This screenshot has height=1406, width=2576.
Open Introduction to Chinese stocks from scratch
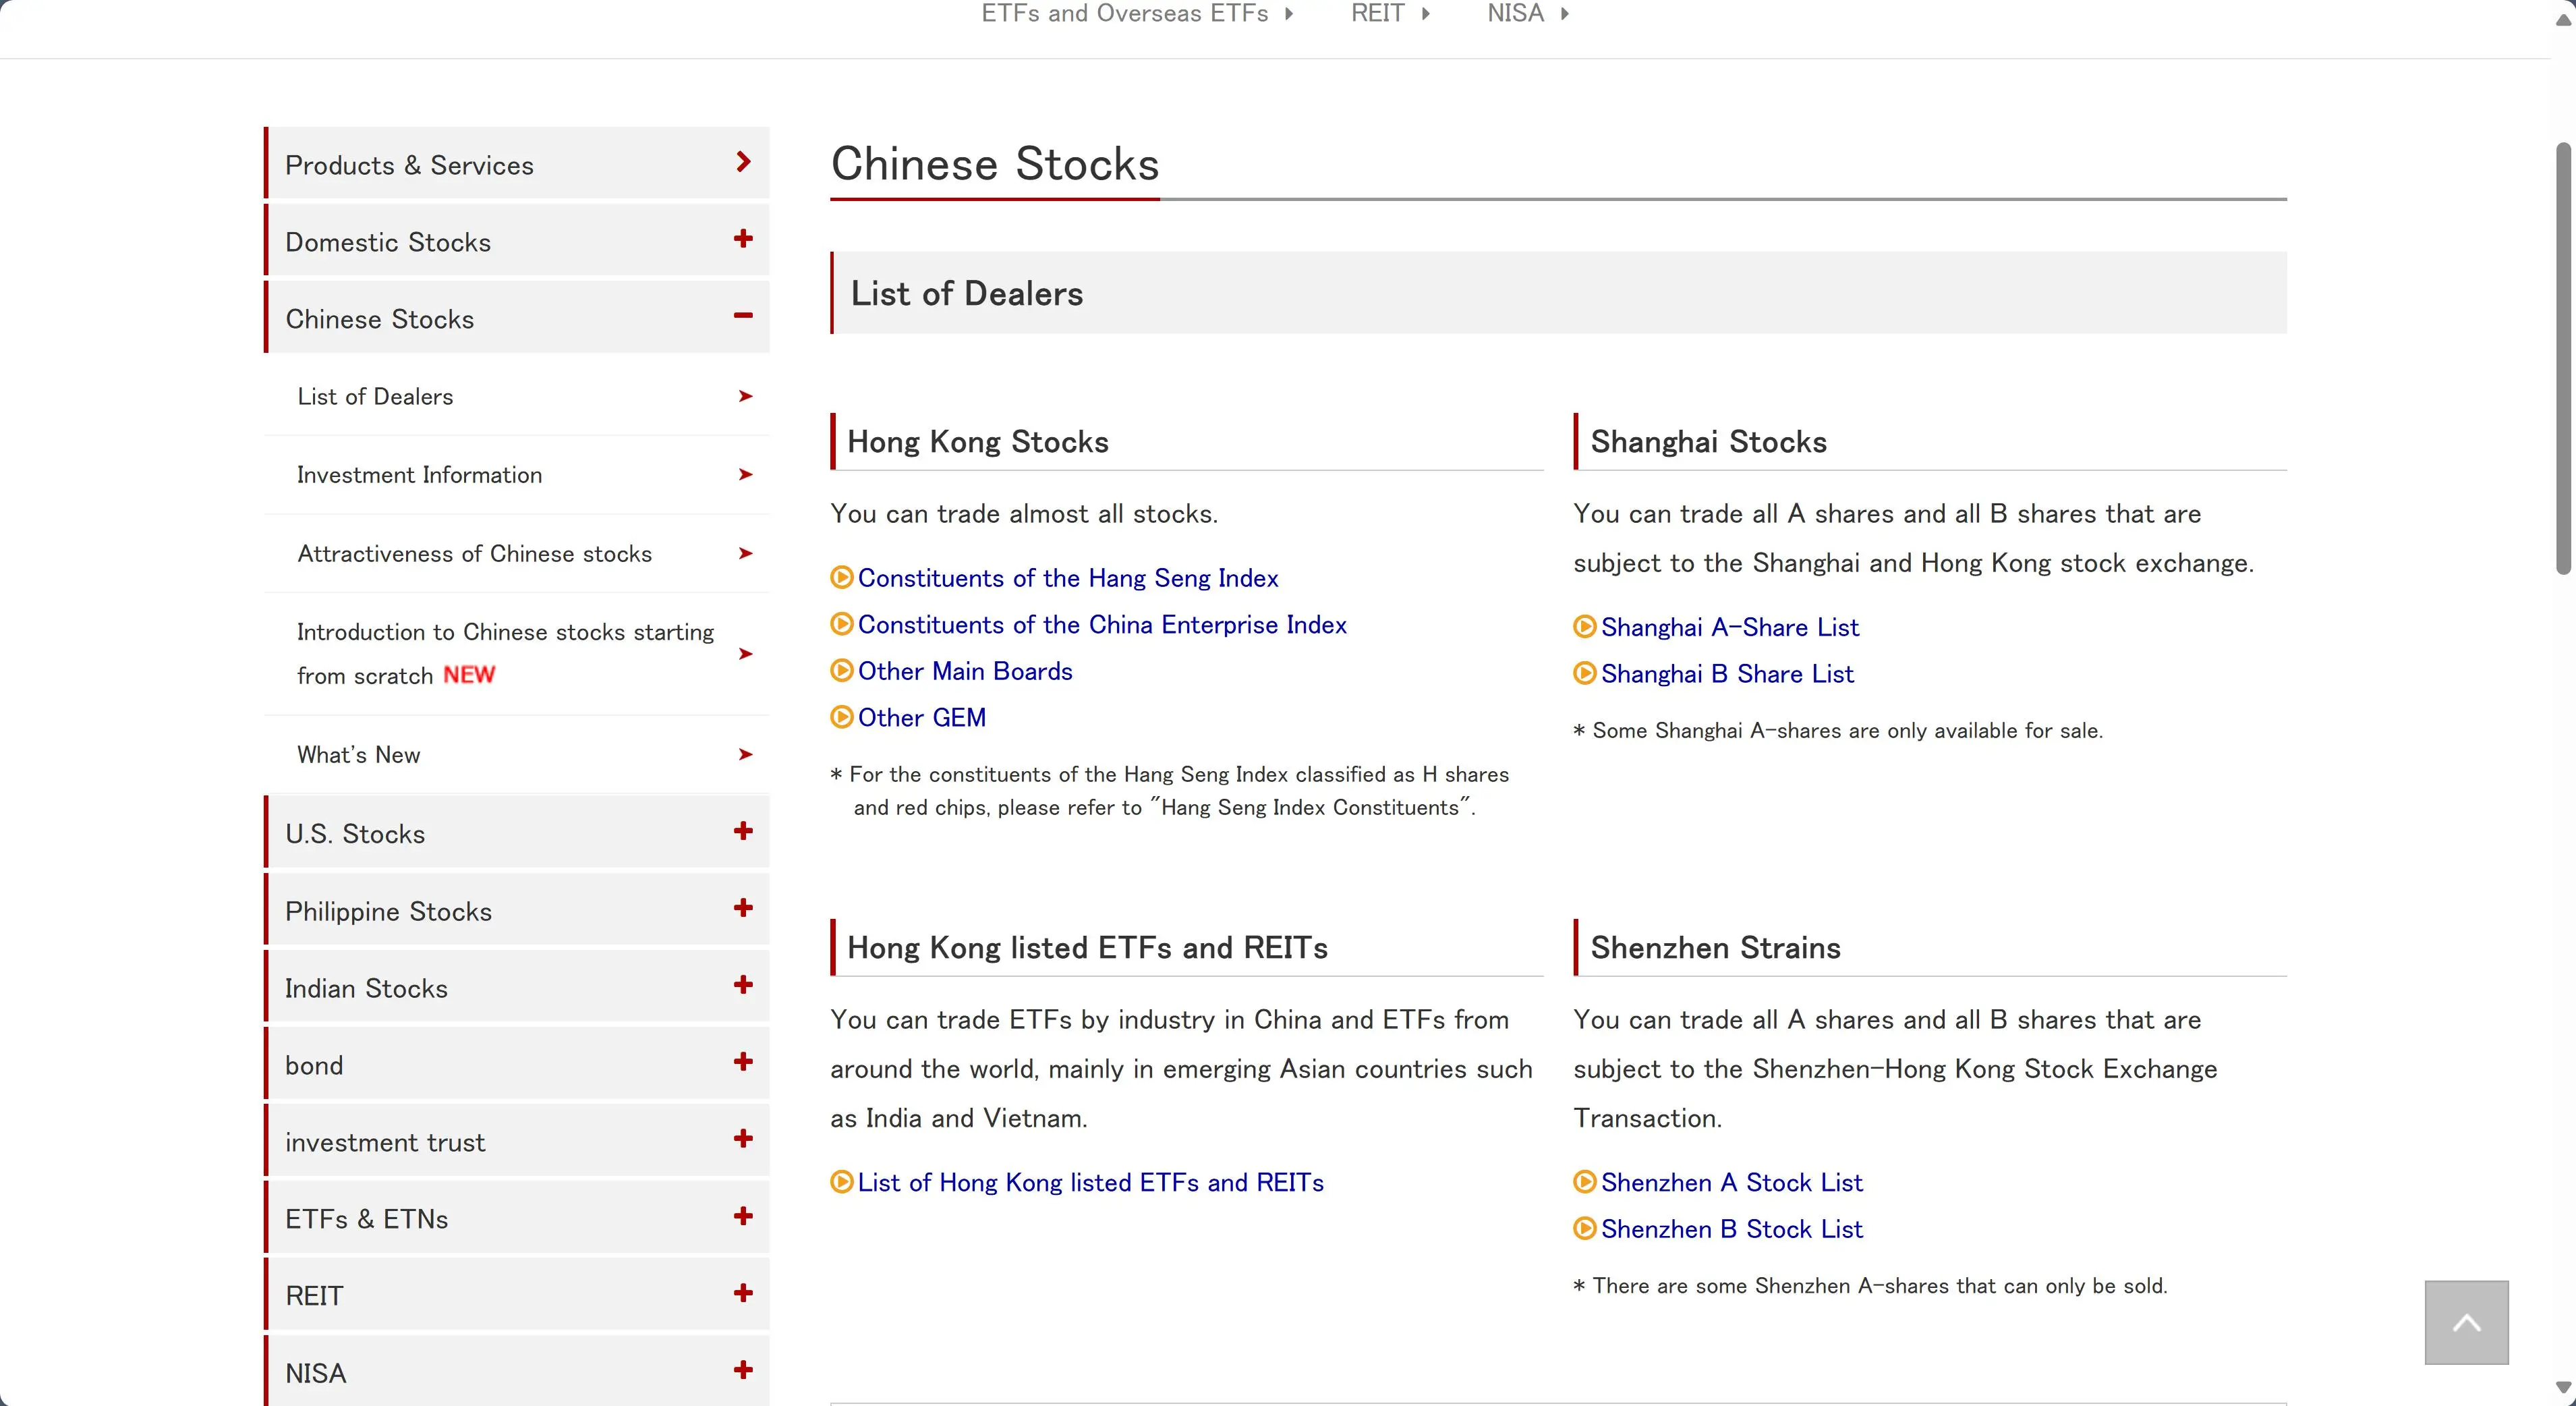point(517,654)
